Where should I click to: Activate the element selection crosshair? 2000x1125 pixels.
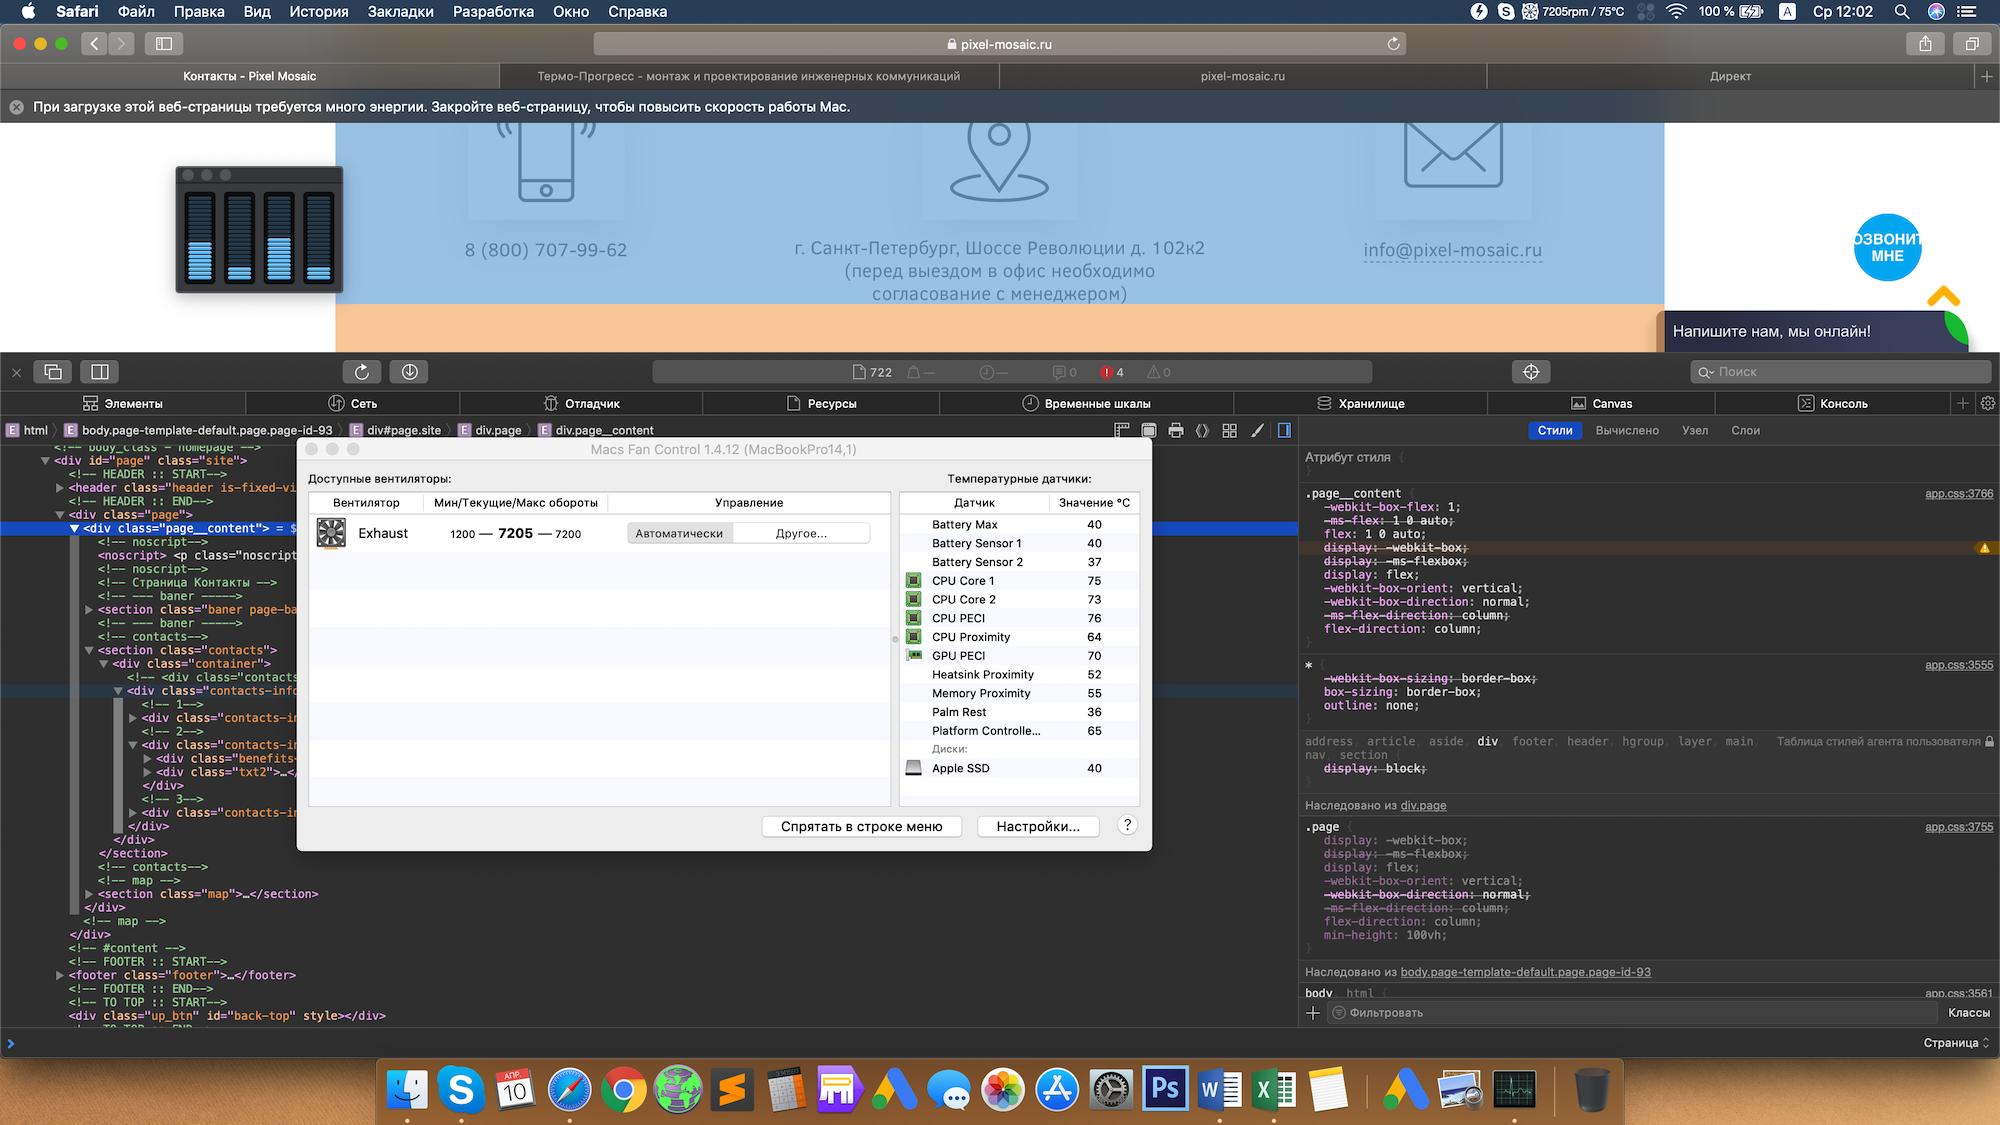point(1530,372)
